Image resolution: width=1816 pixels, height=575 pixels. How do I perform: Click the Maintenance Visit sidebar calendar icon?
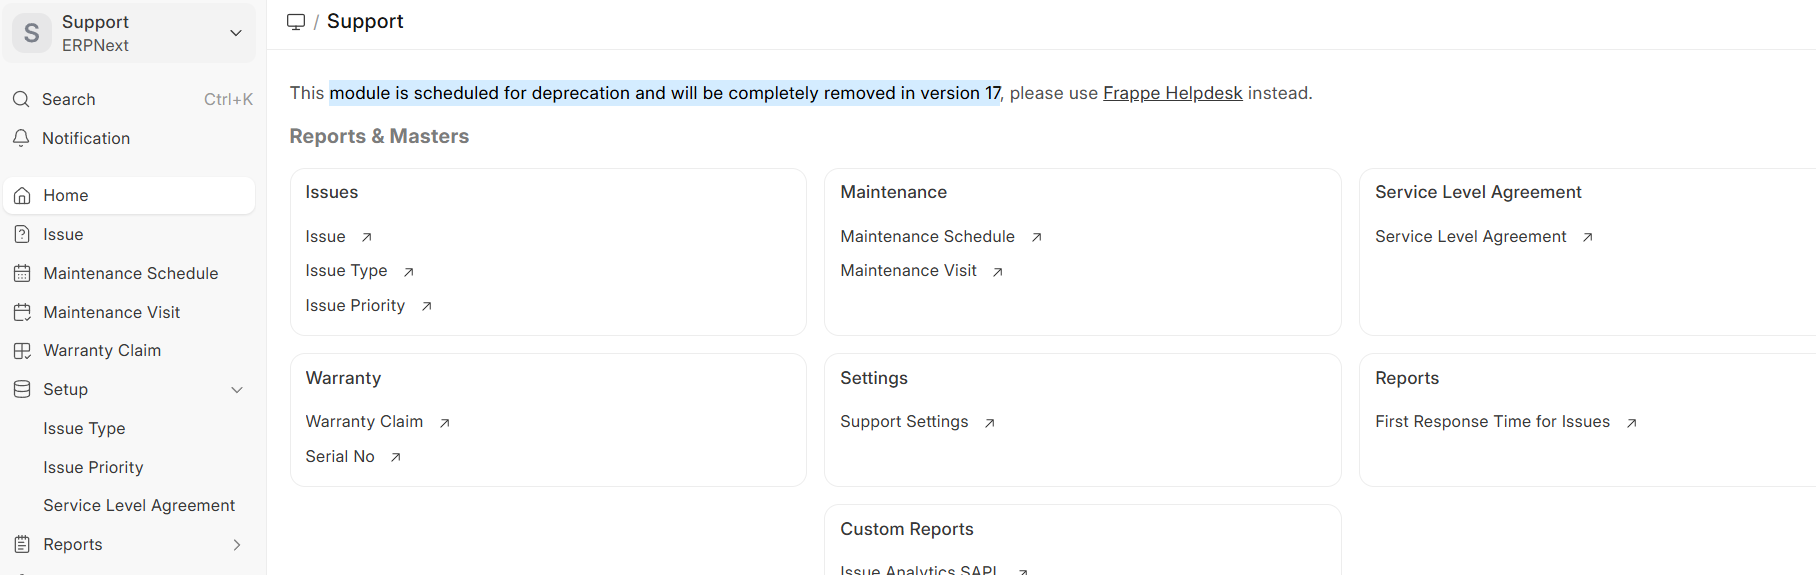click(x=22, y=312)
